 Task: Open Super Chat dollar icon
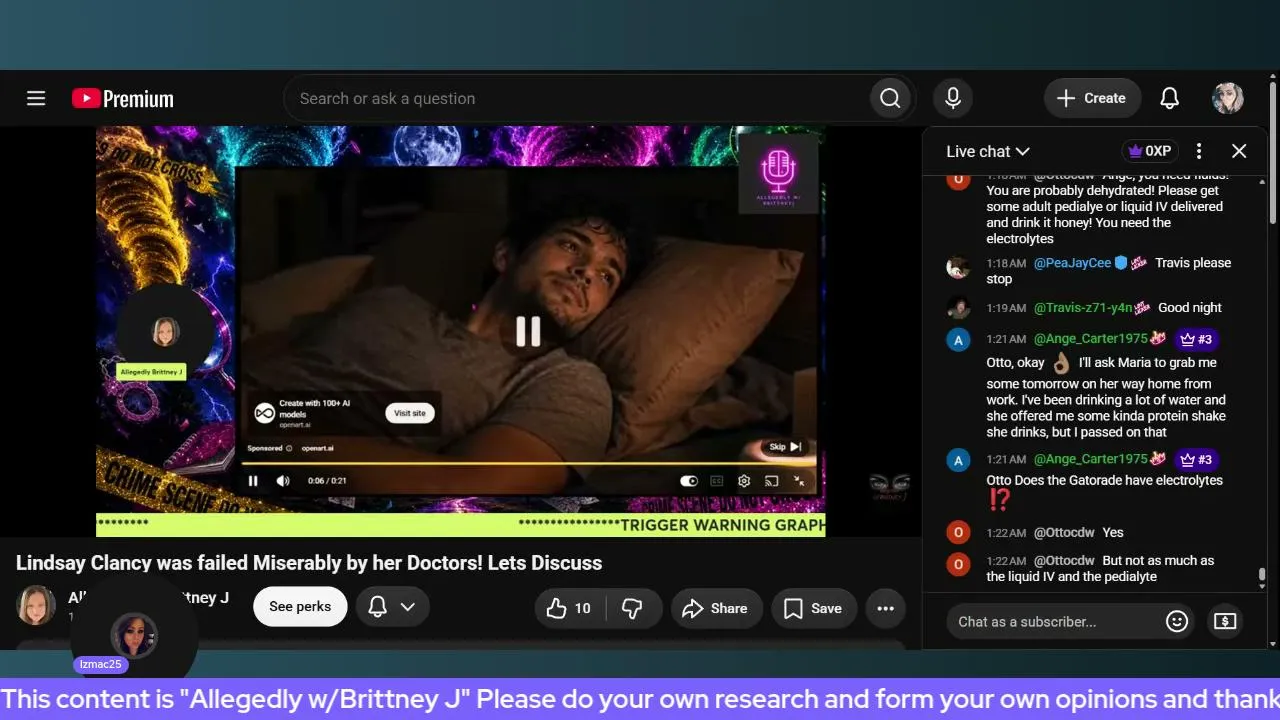1225,621
